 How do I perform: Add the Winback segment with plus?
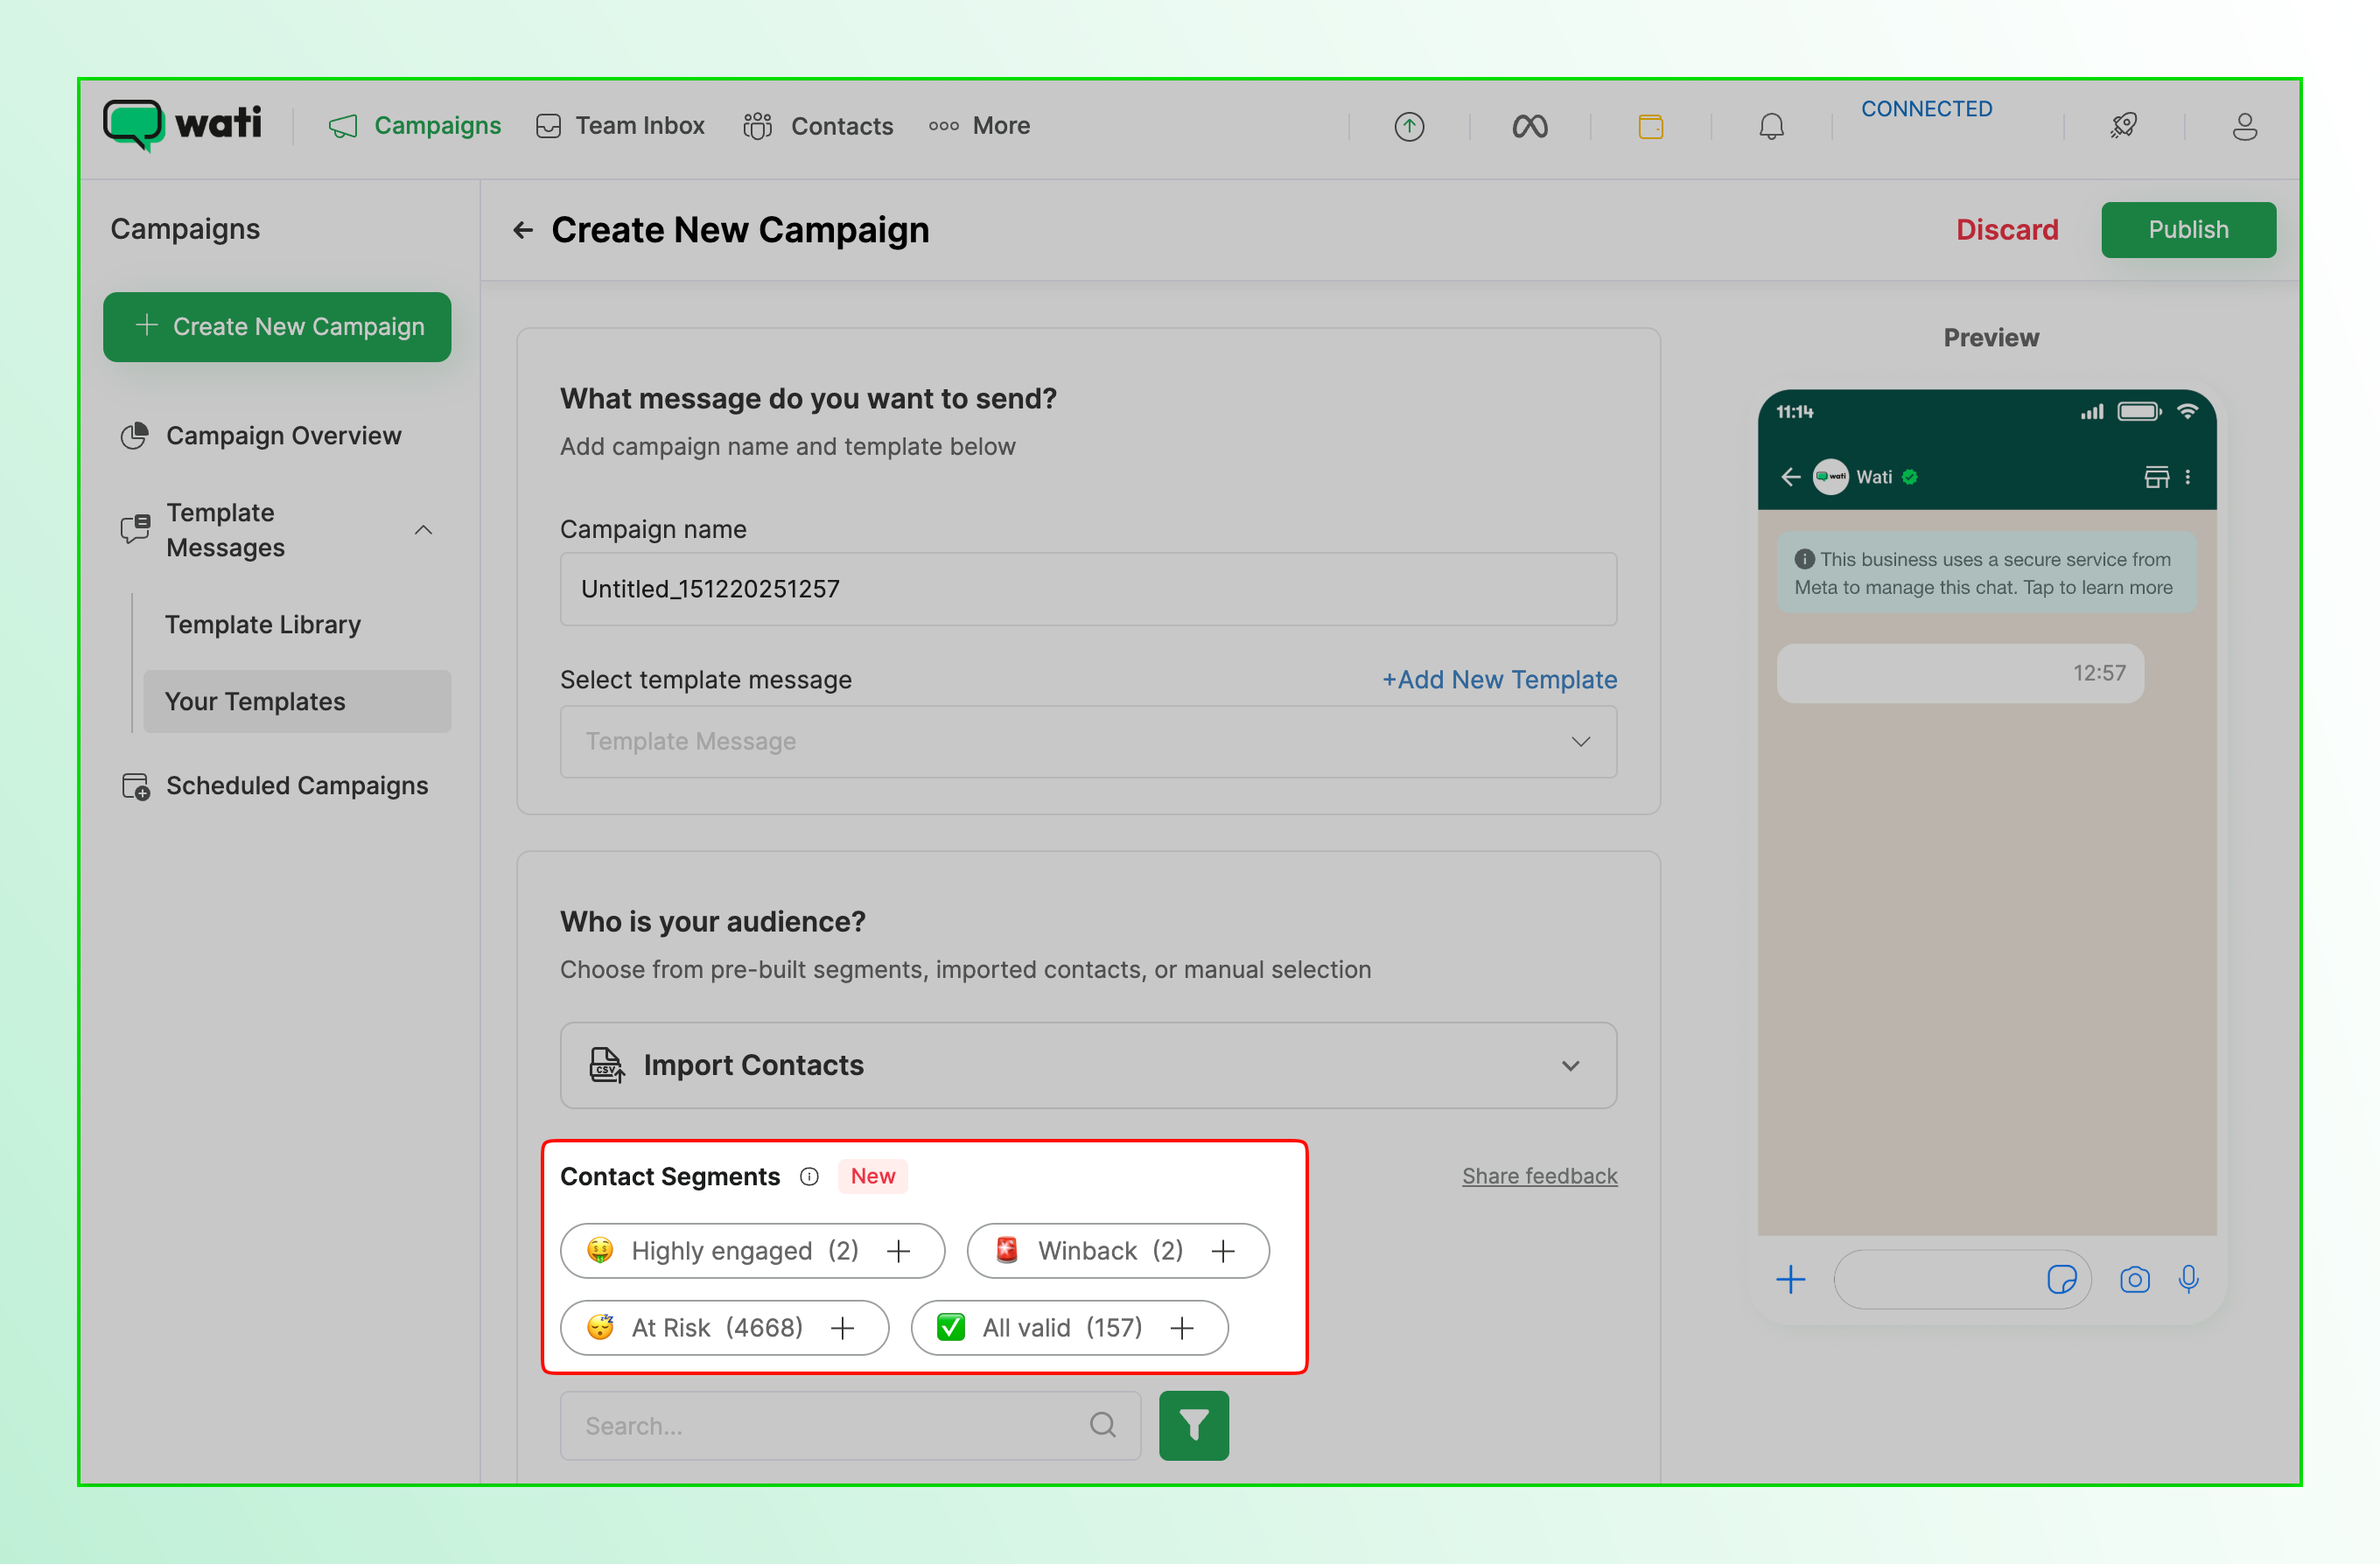(x=1223, y=1251)
